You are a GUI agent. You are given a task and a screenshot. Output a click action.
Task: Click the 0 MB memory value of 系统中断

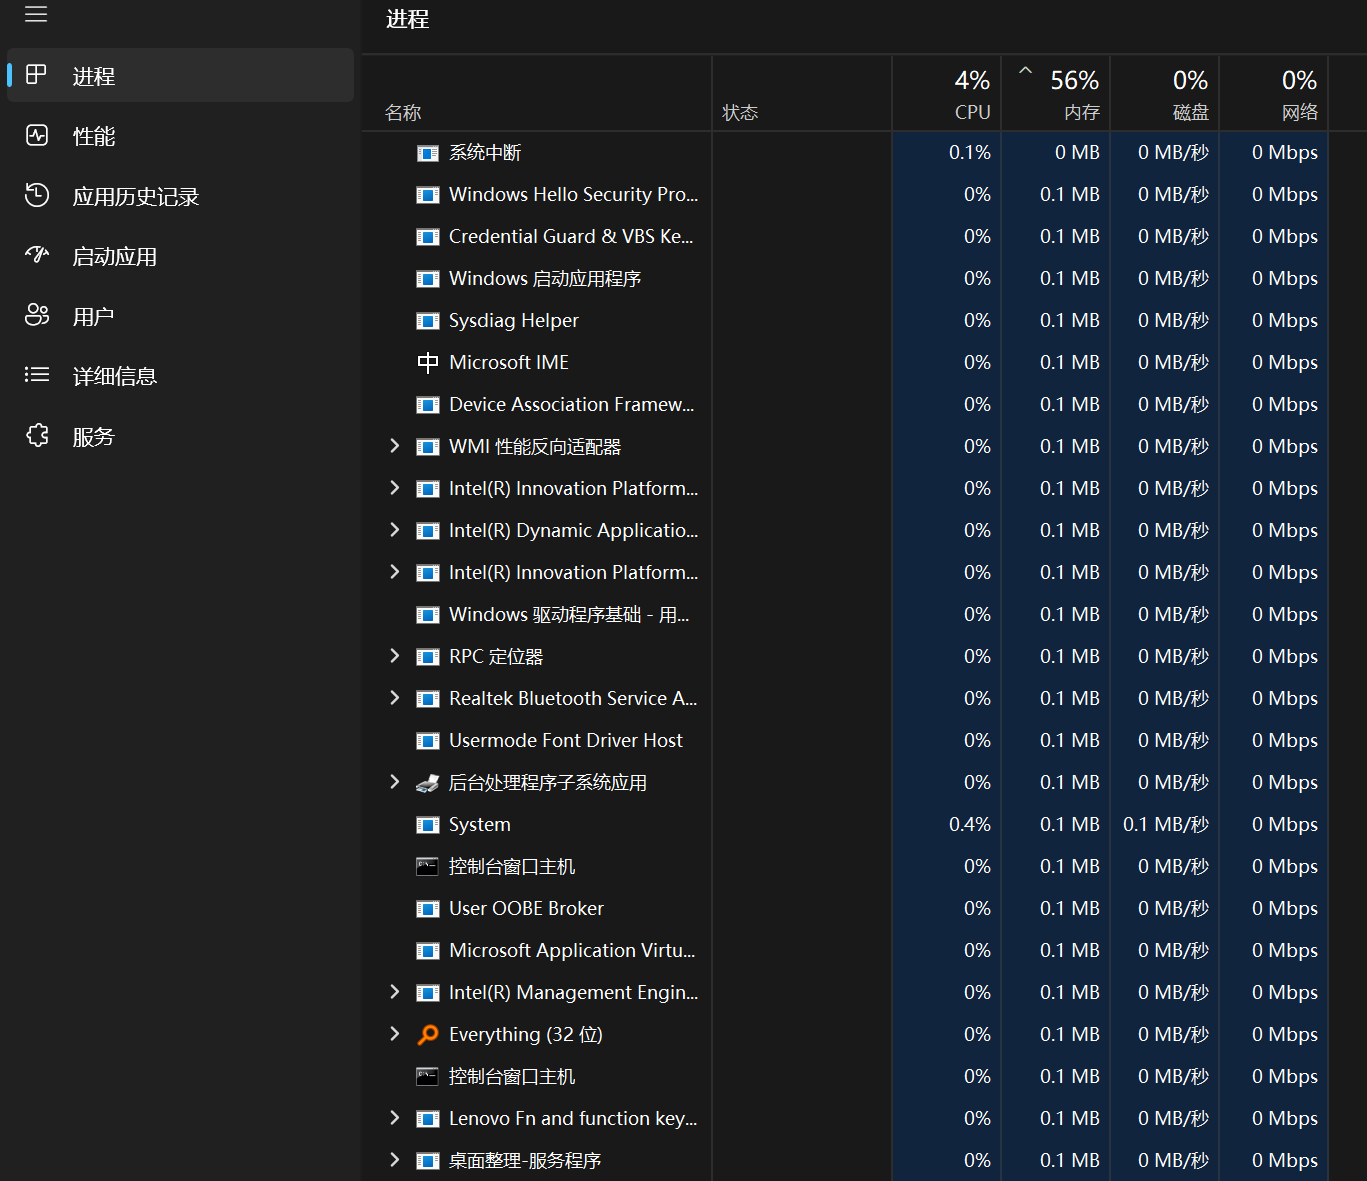tap(1077, 153)
